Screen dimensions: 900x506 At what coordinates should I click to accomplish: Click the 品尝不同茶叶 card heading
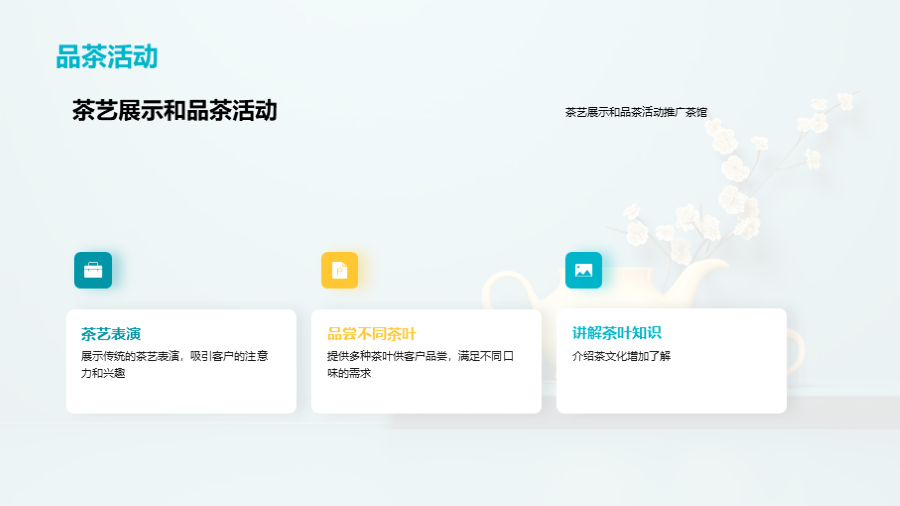pos(371,334)
